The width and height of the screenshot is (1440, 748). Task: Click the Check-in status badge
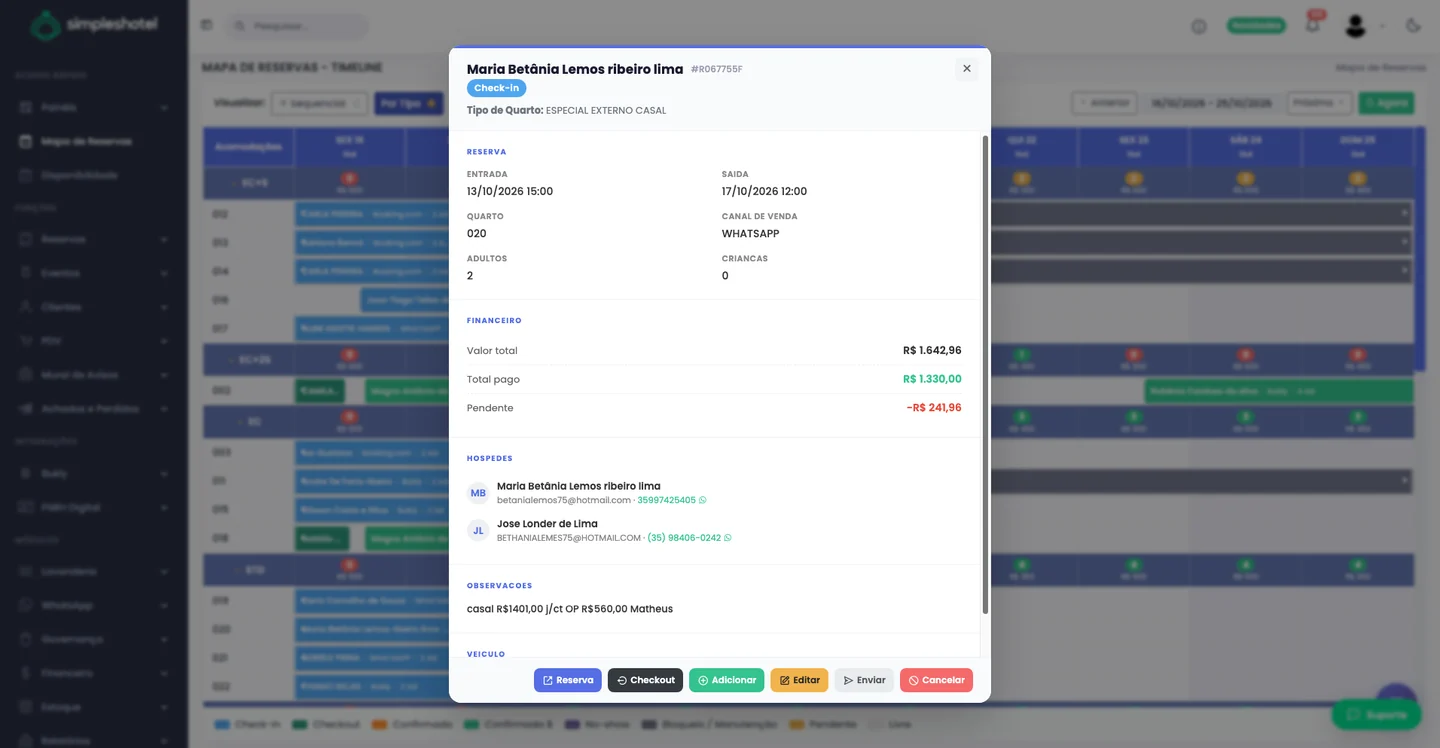point(496,88)
